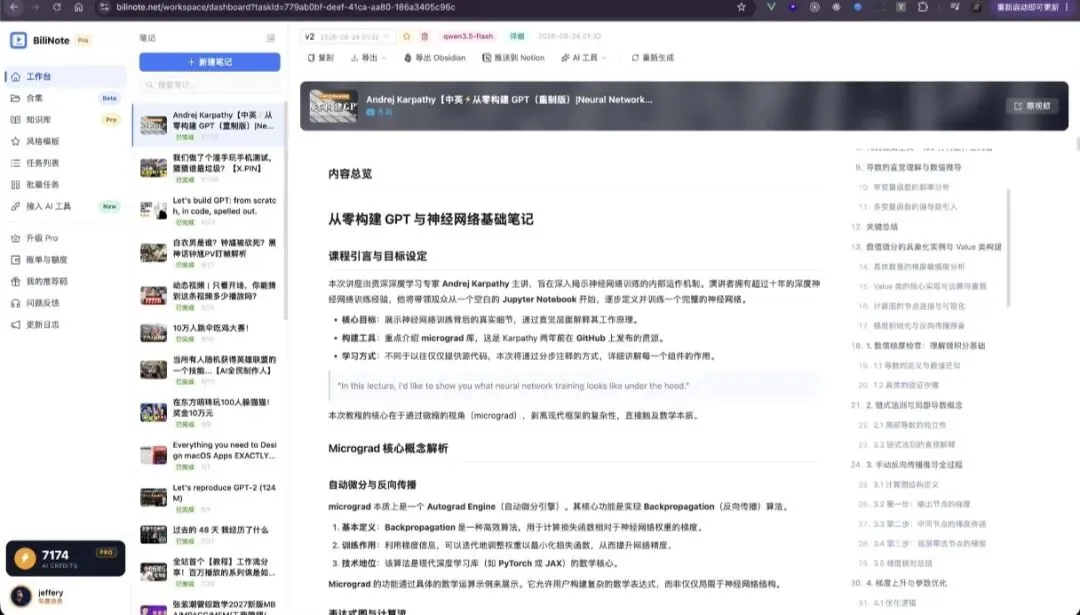Jump to outline 4. 梯度上升与参数优化
The height and width of the screenshot is (615, 1080).
point(899,583)
